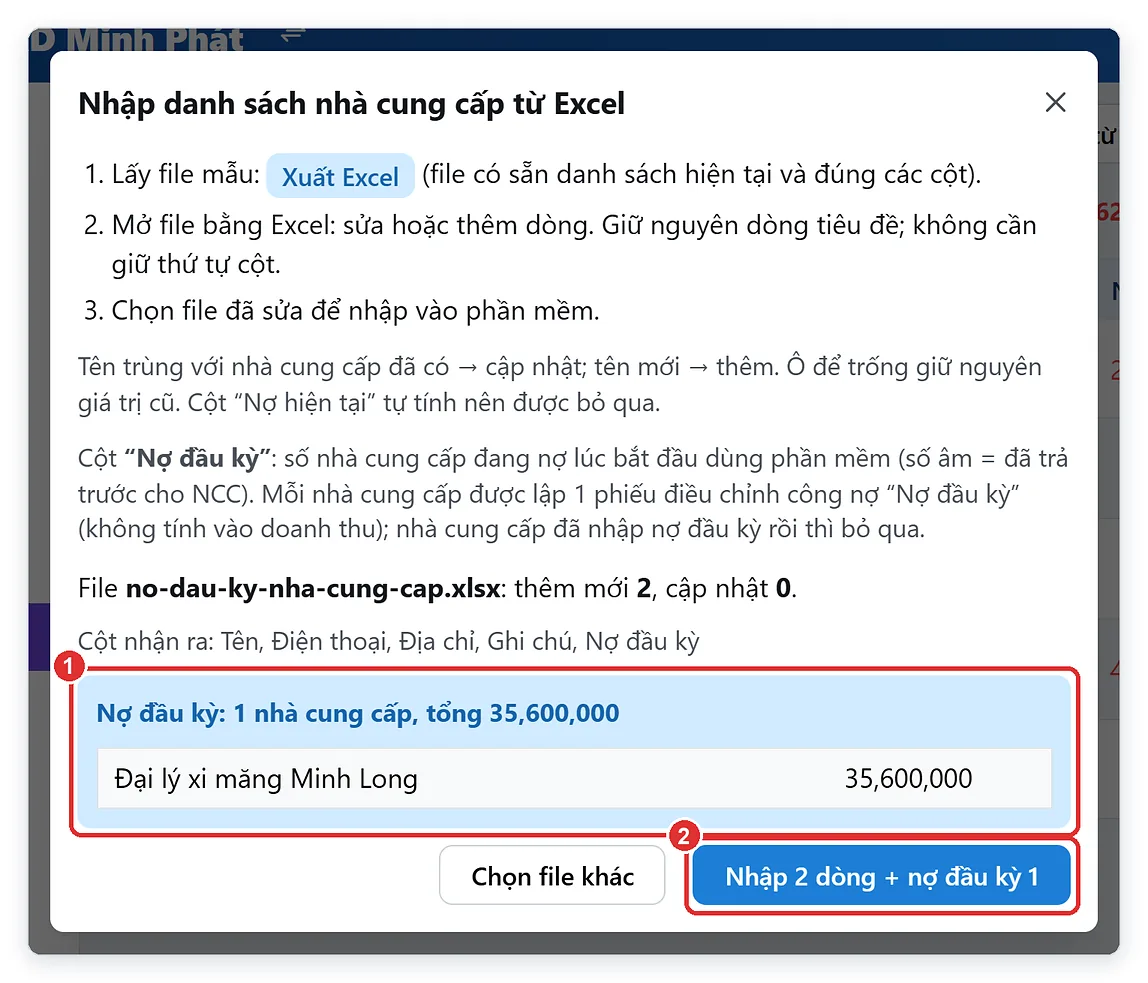This screenshot has width=1148, height=983.
Task: Click the swap icon beside Minh Phát header
Action: [x=293, y=35]
